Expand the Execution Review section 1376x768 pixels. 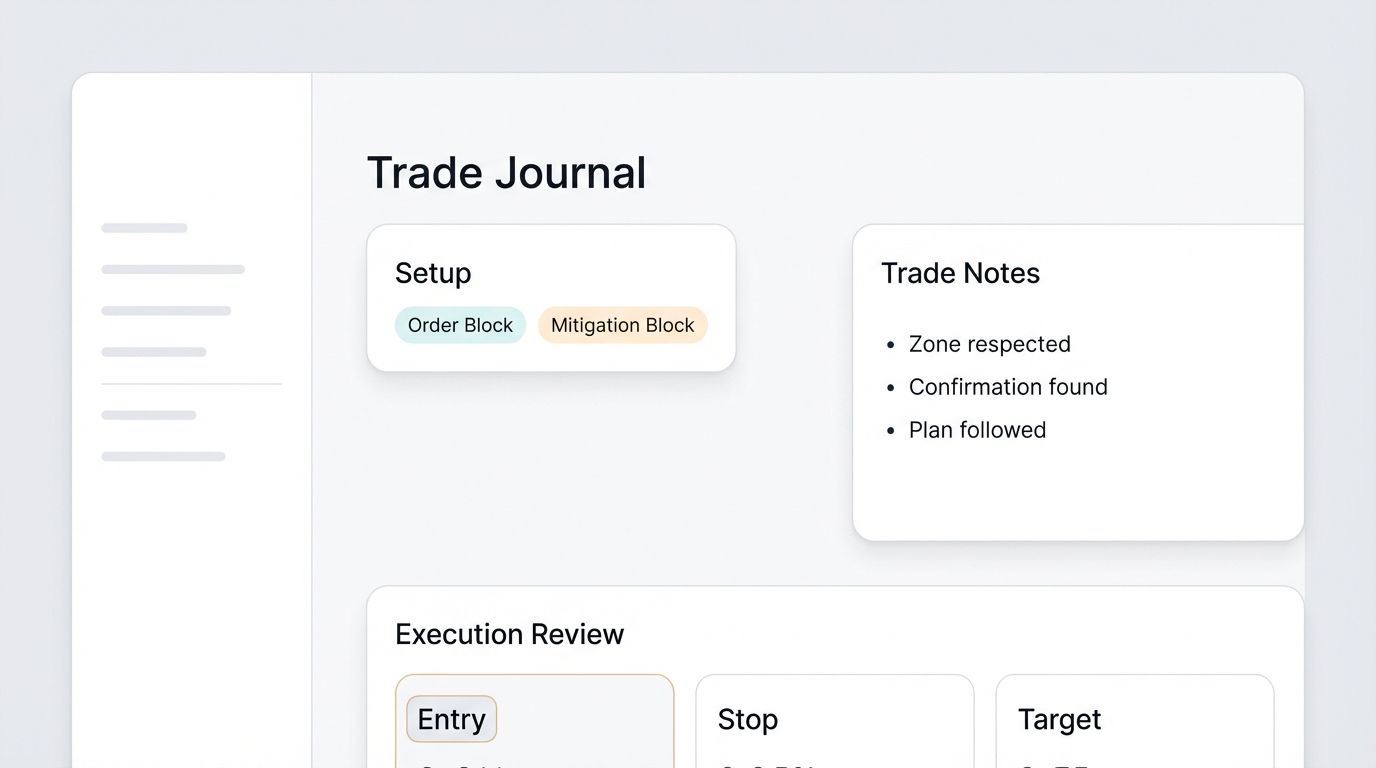coord(510,634)
